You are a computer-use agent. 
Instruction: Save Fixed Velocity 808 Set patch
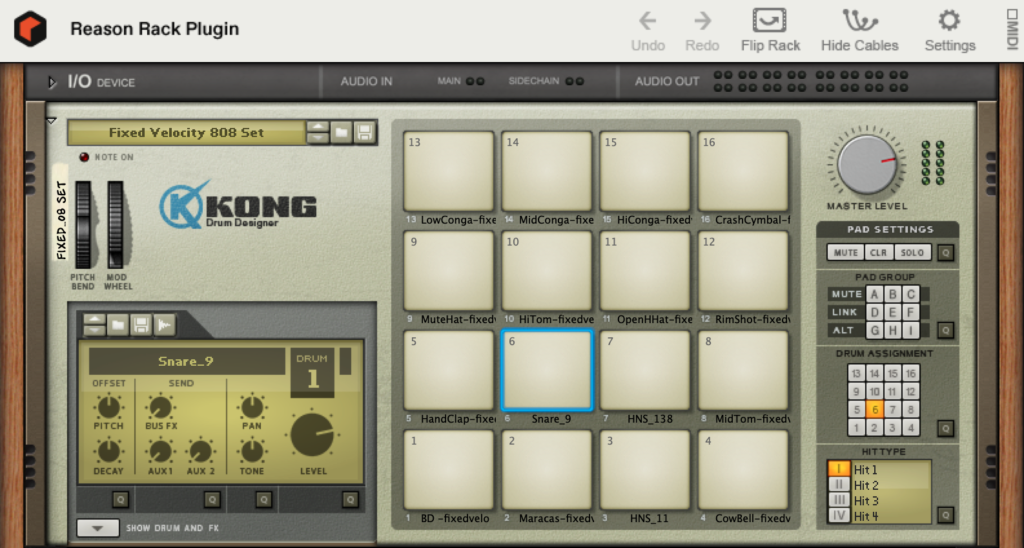pos(364,132)
